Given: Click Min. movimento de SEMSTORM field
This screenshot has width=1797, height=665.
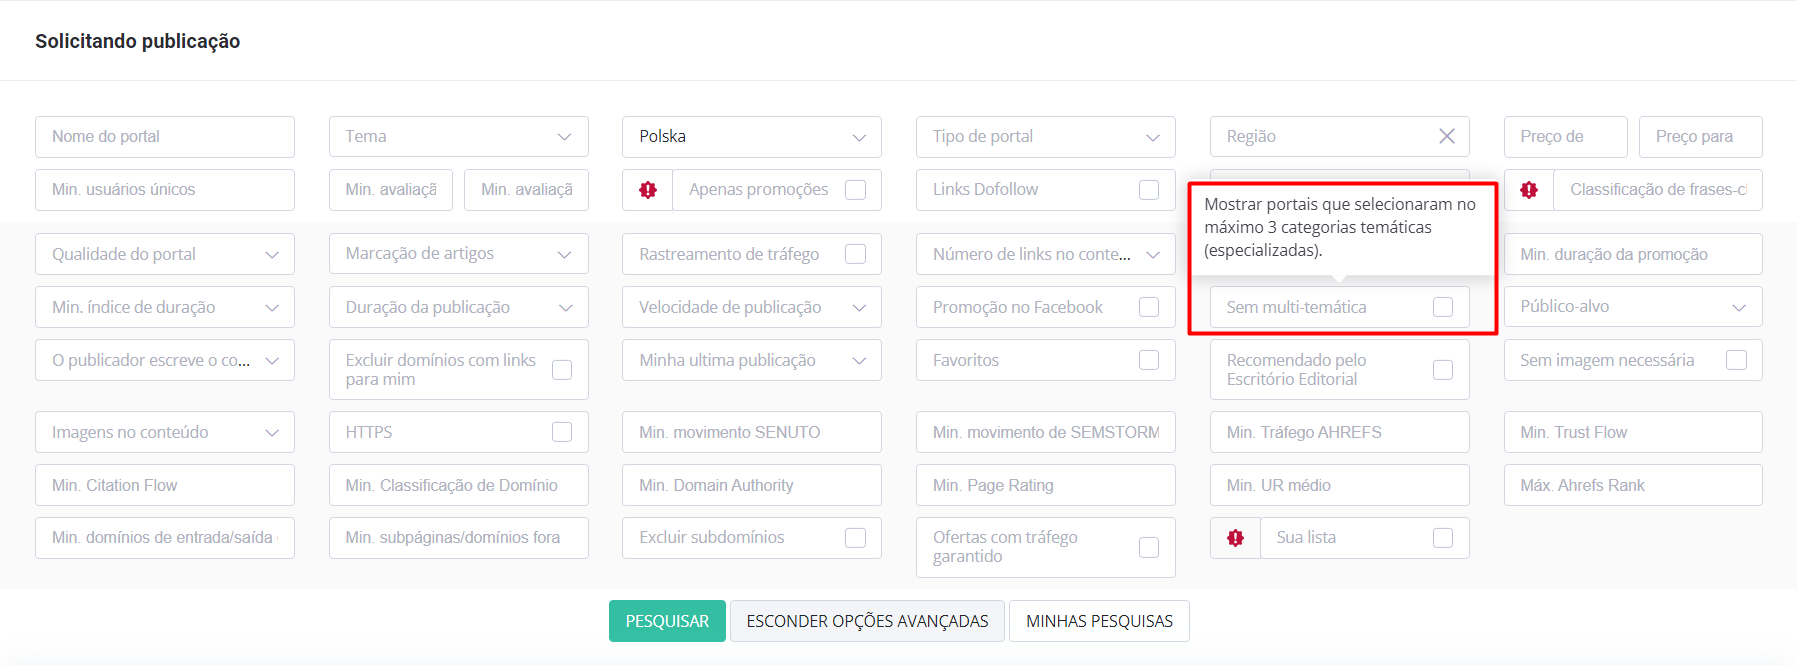Looking at the screenshot, I should point(1046,432).
